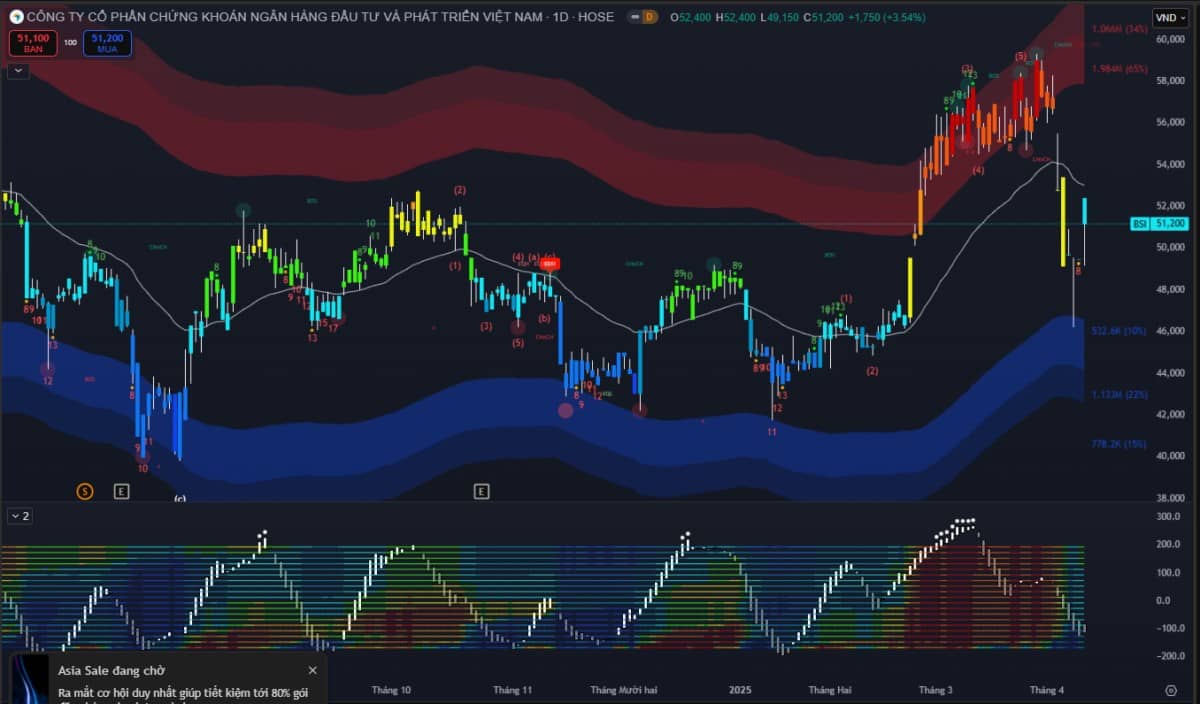The width and height of the screenshot is (1200, 704).
Task: Expand the lower pane legend showing 2
Action: click(19, 516)
